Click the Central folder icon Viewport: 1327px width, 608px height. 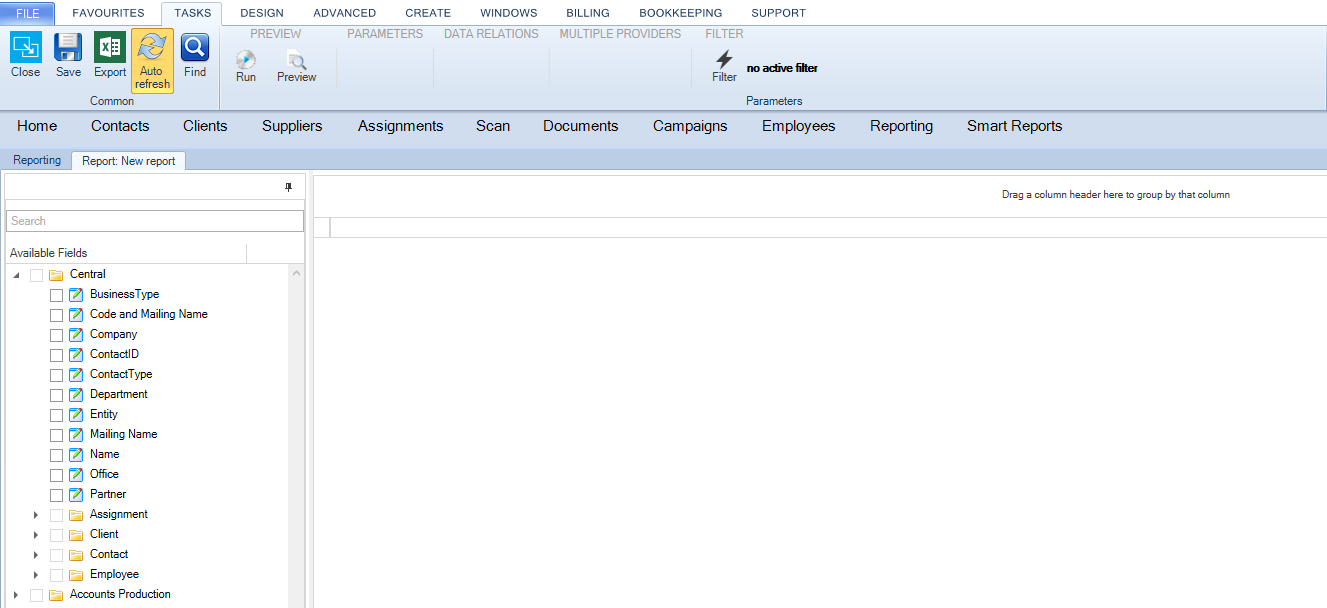56,274
